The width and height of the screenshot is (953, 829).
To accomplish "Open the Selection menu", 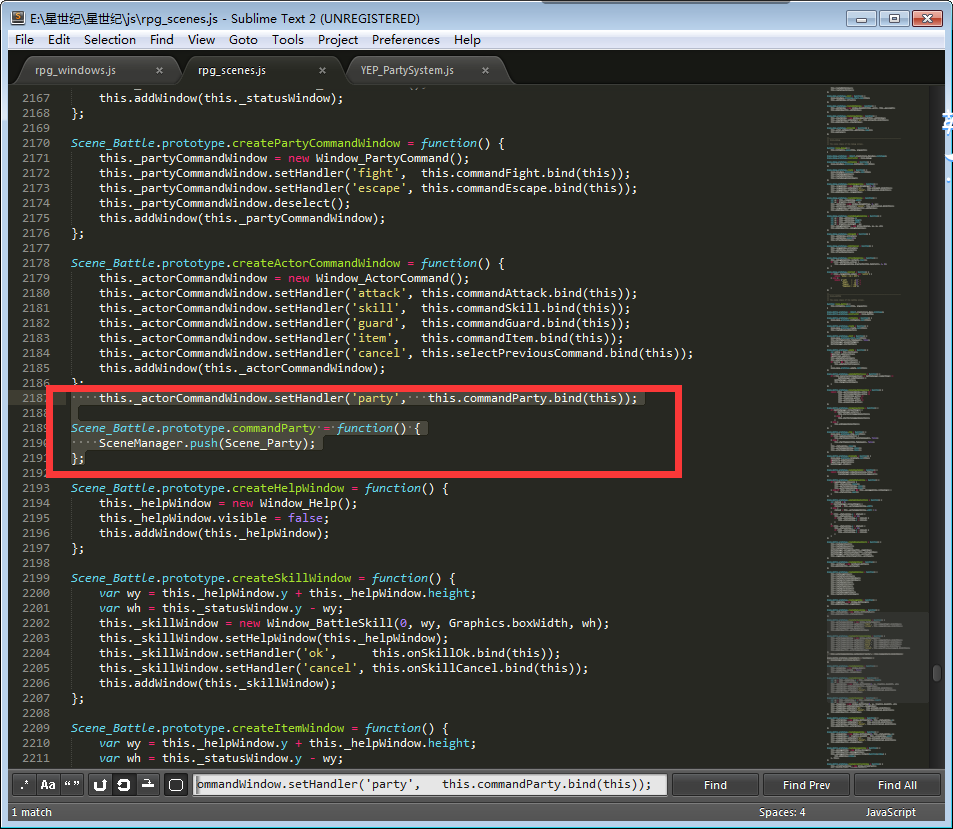I will click(110, 40).
